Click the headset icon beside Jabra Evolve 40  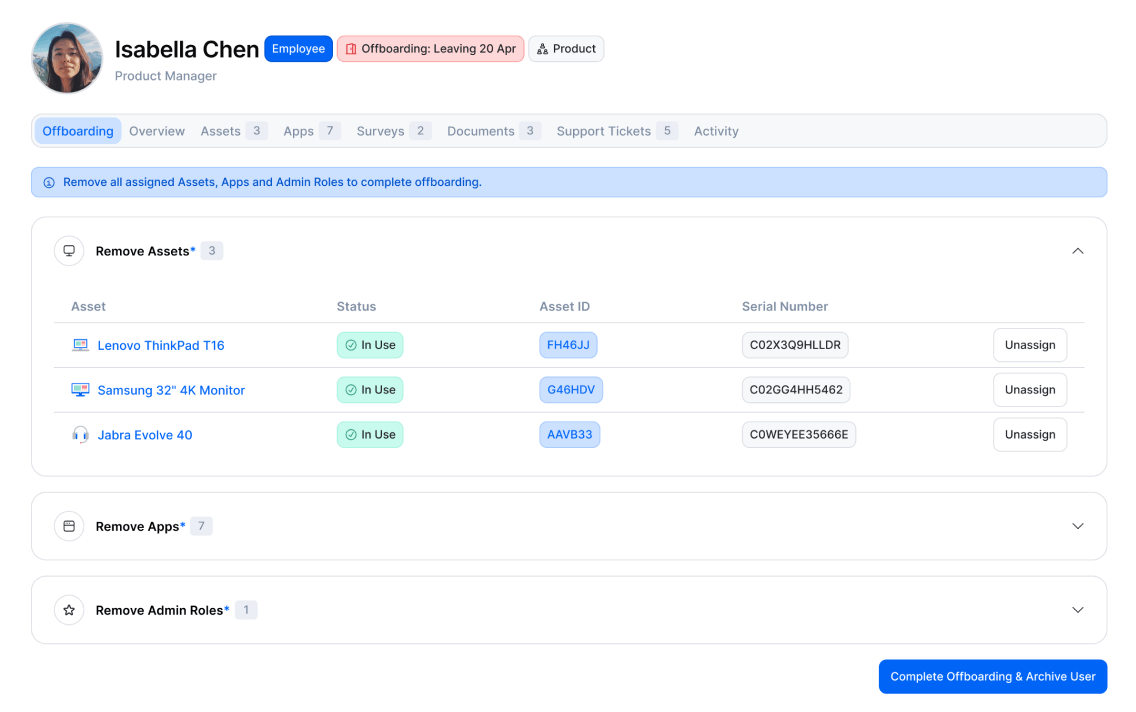[x=80, y=434]
